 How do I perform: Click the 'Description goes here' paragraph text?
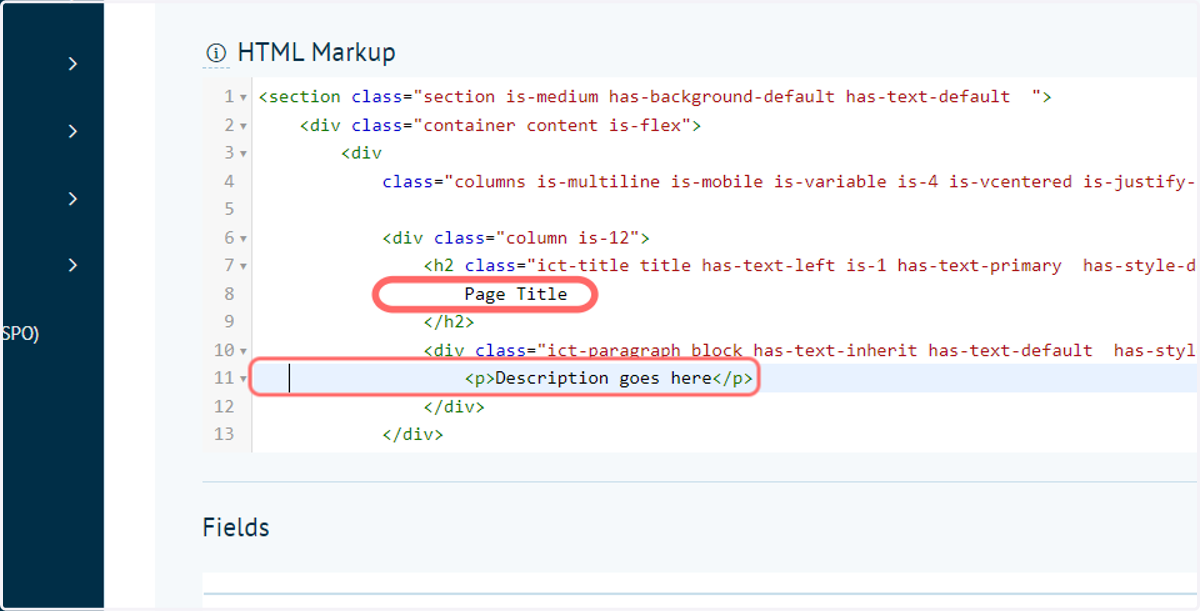click(603, 378)
